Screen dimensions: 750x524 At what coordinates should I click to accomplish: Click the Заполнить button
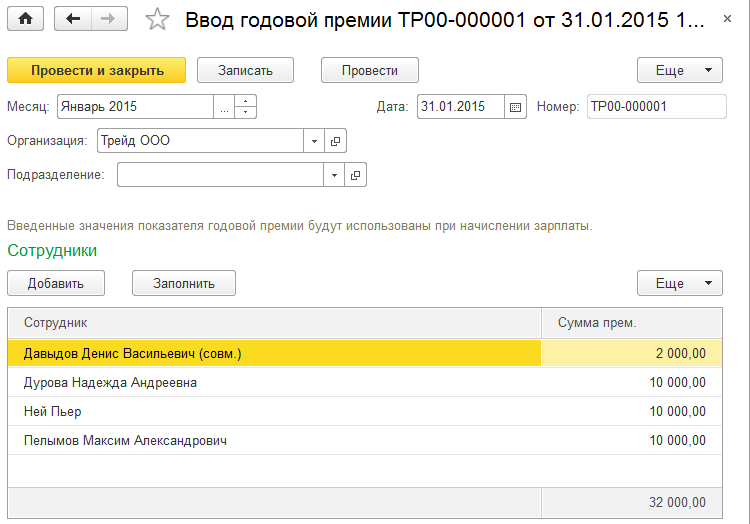184,283
